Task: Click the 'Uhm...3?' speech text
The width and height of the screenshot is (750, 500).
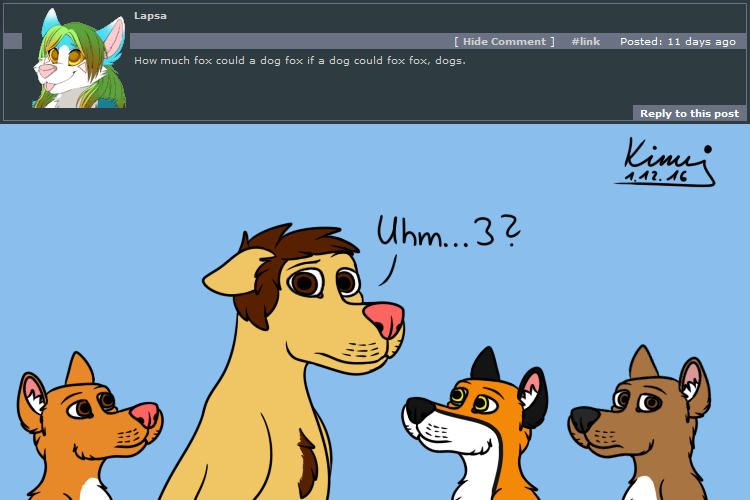Action: point(448,232)
